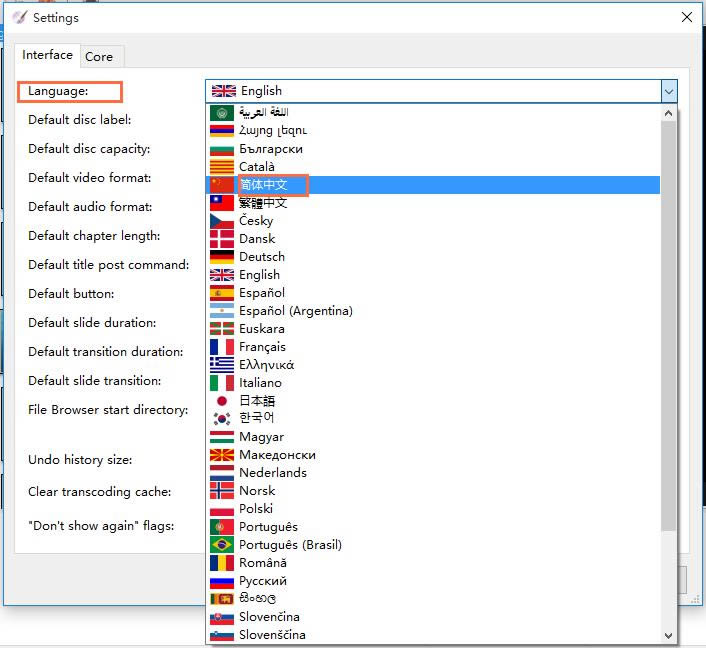
Task: Open the Core tab
Action: (99, 57)
